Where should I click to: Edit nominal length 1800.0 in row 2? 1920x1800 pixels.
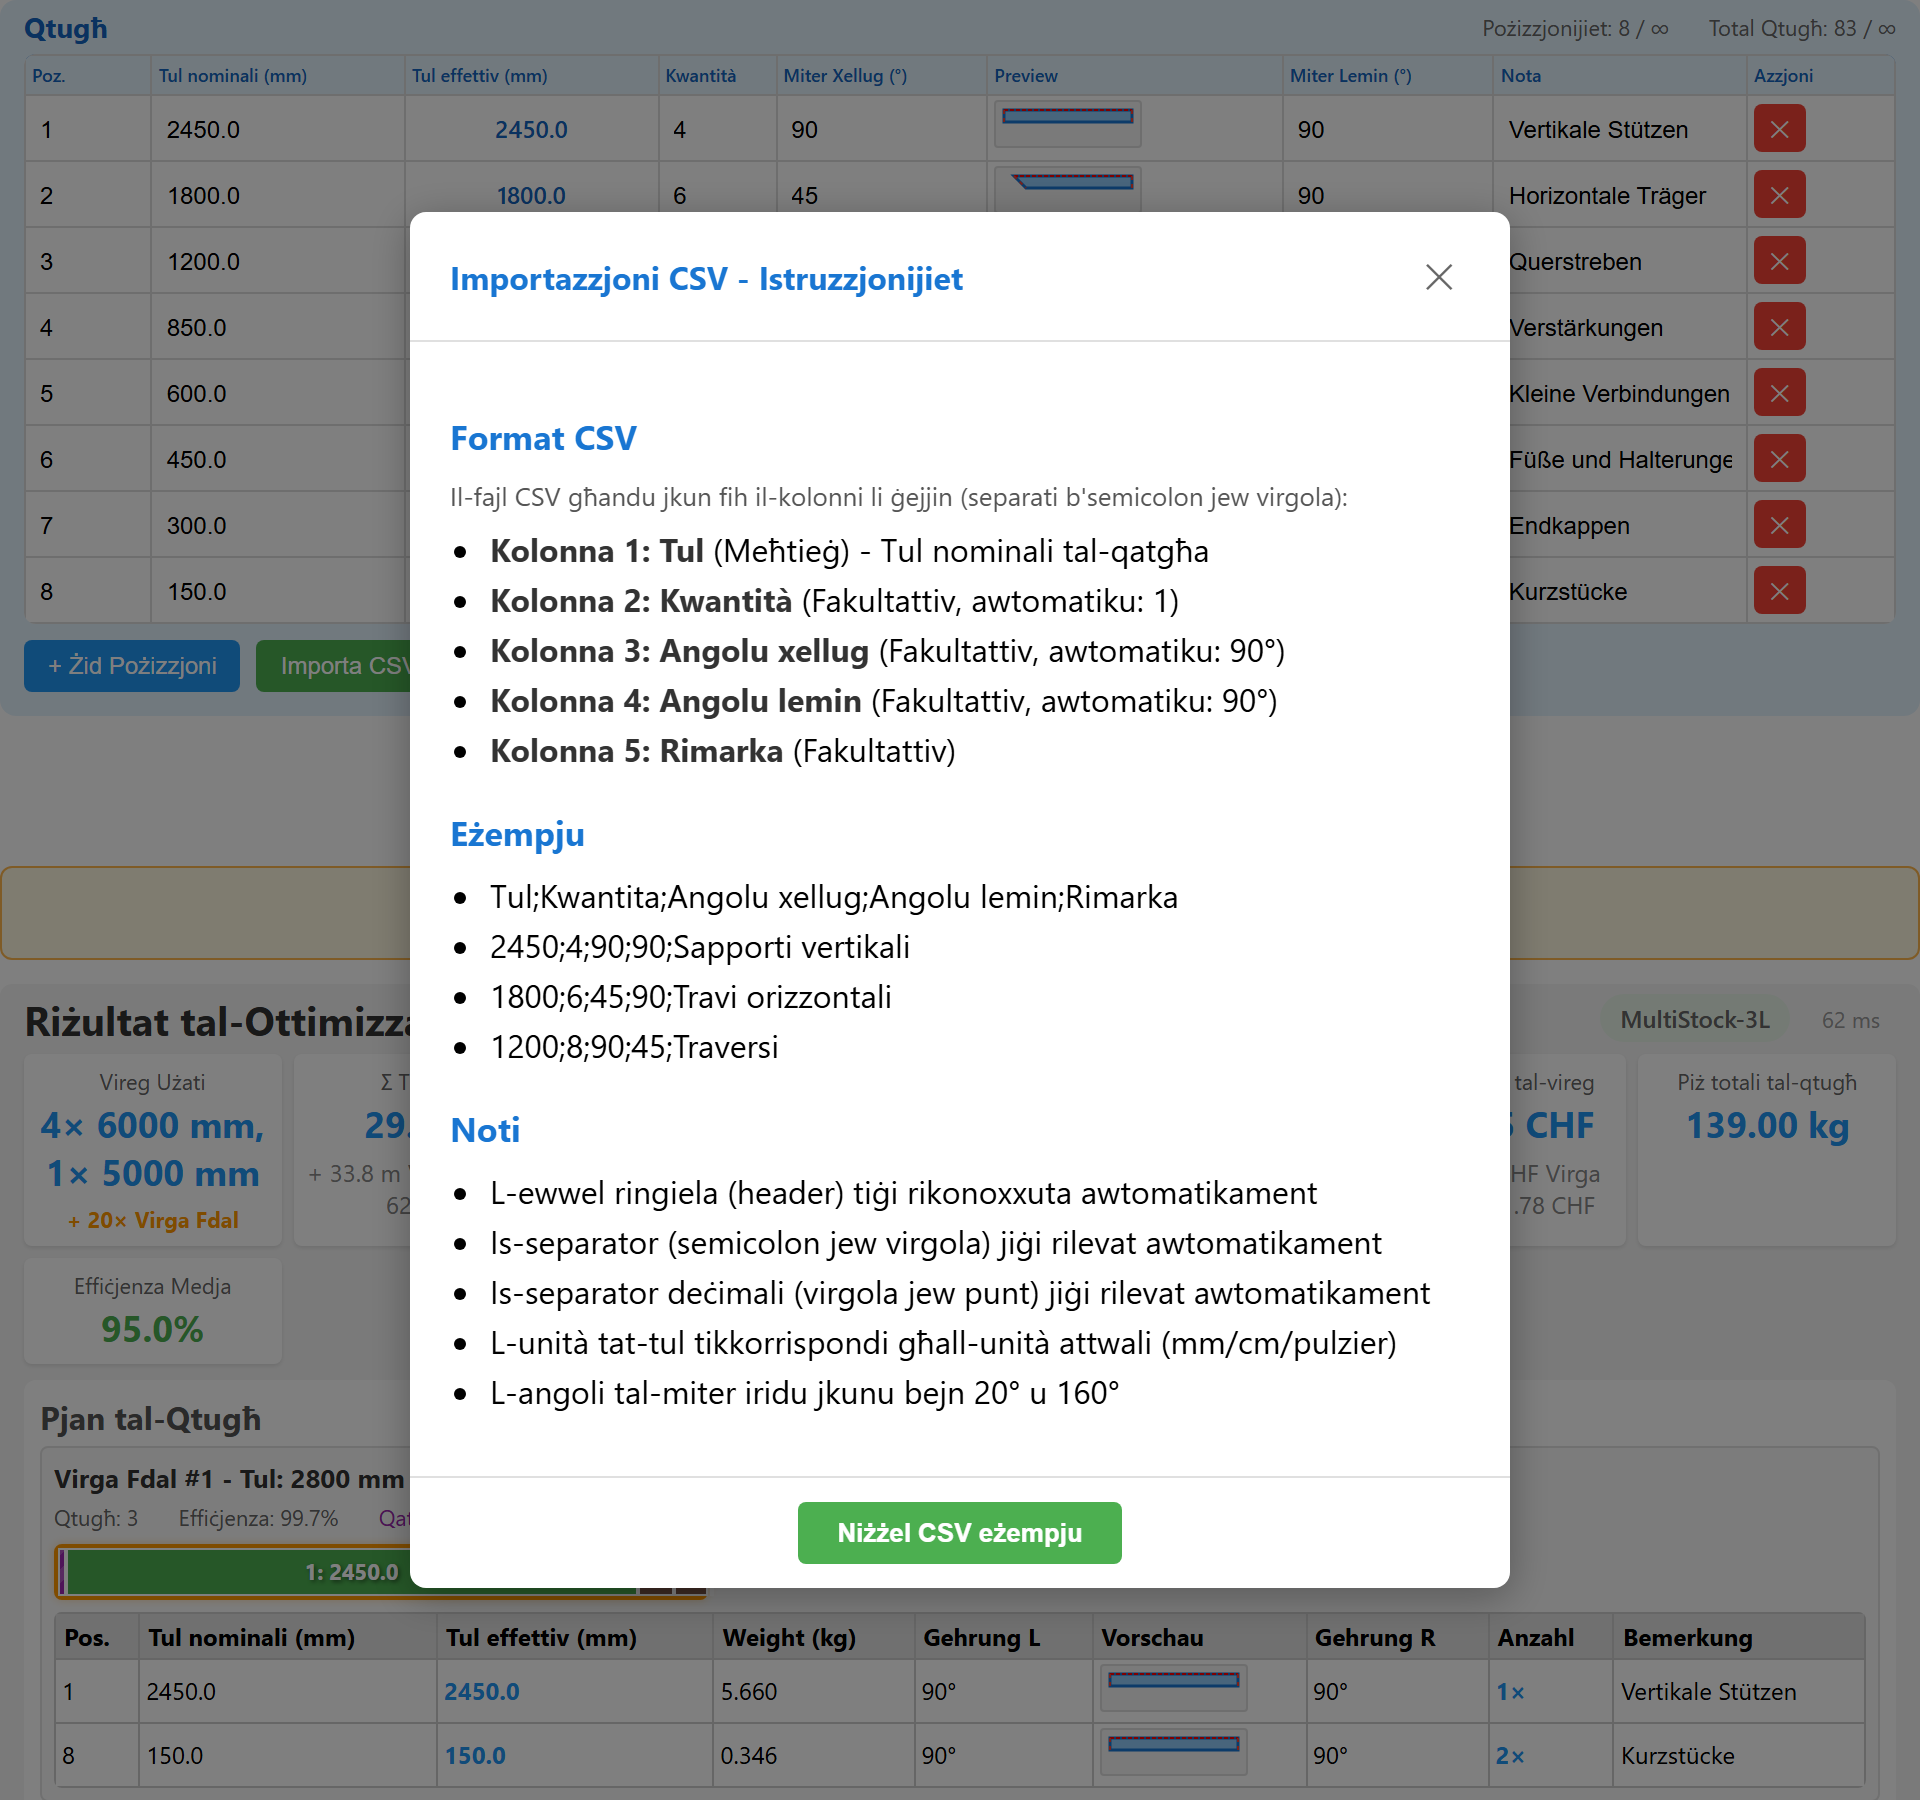278,196
